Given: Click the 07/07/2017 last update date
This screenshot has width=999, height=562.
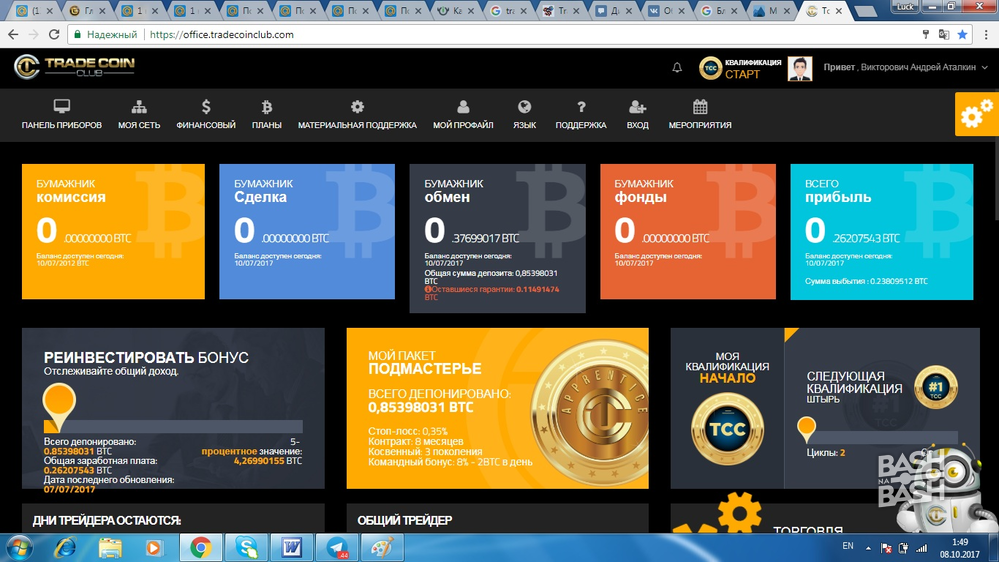Looking at the screenshot, I should 69,489.
